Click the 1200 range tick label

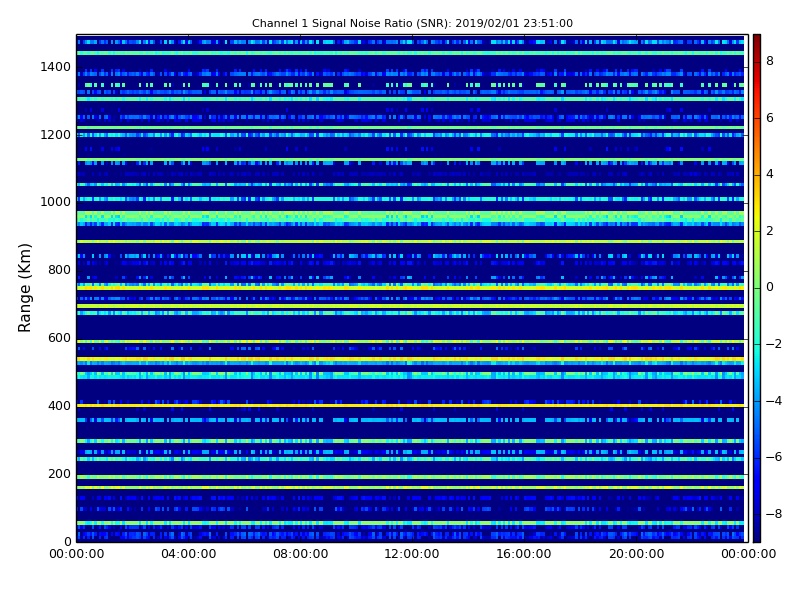click(x=55, y=135)
